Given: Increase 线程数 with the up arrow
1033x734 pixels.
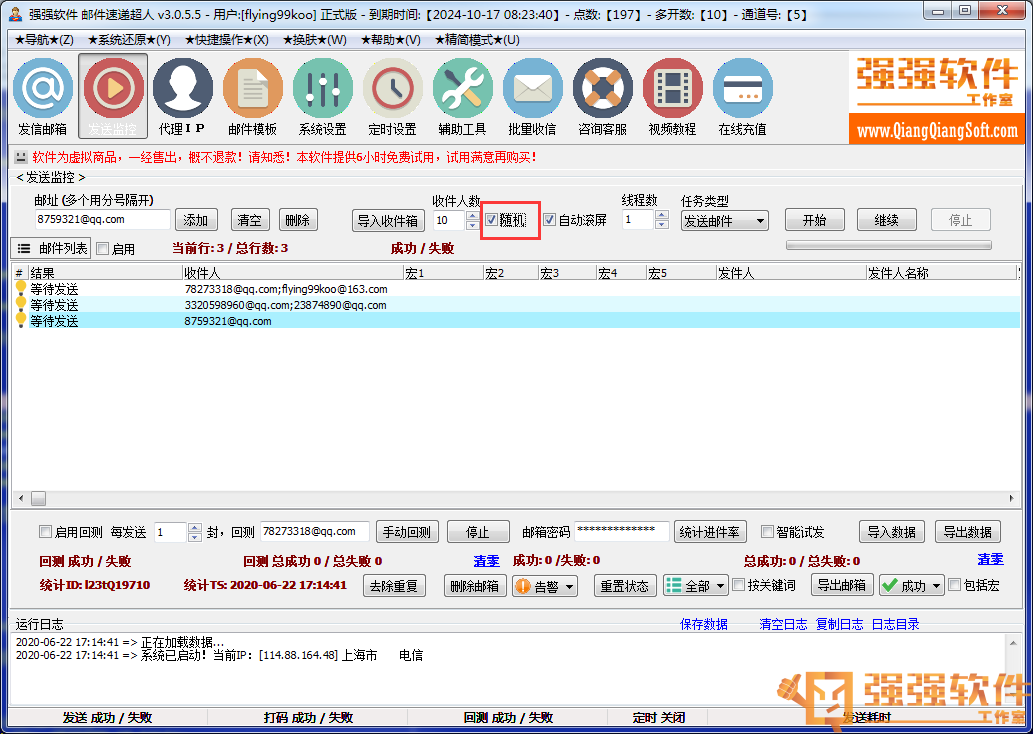Looking at the screenshot, I should (x=662, y=215).
